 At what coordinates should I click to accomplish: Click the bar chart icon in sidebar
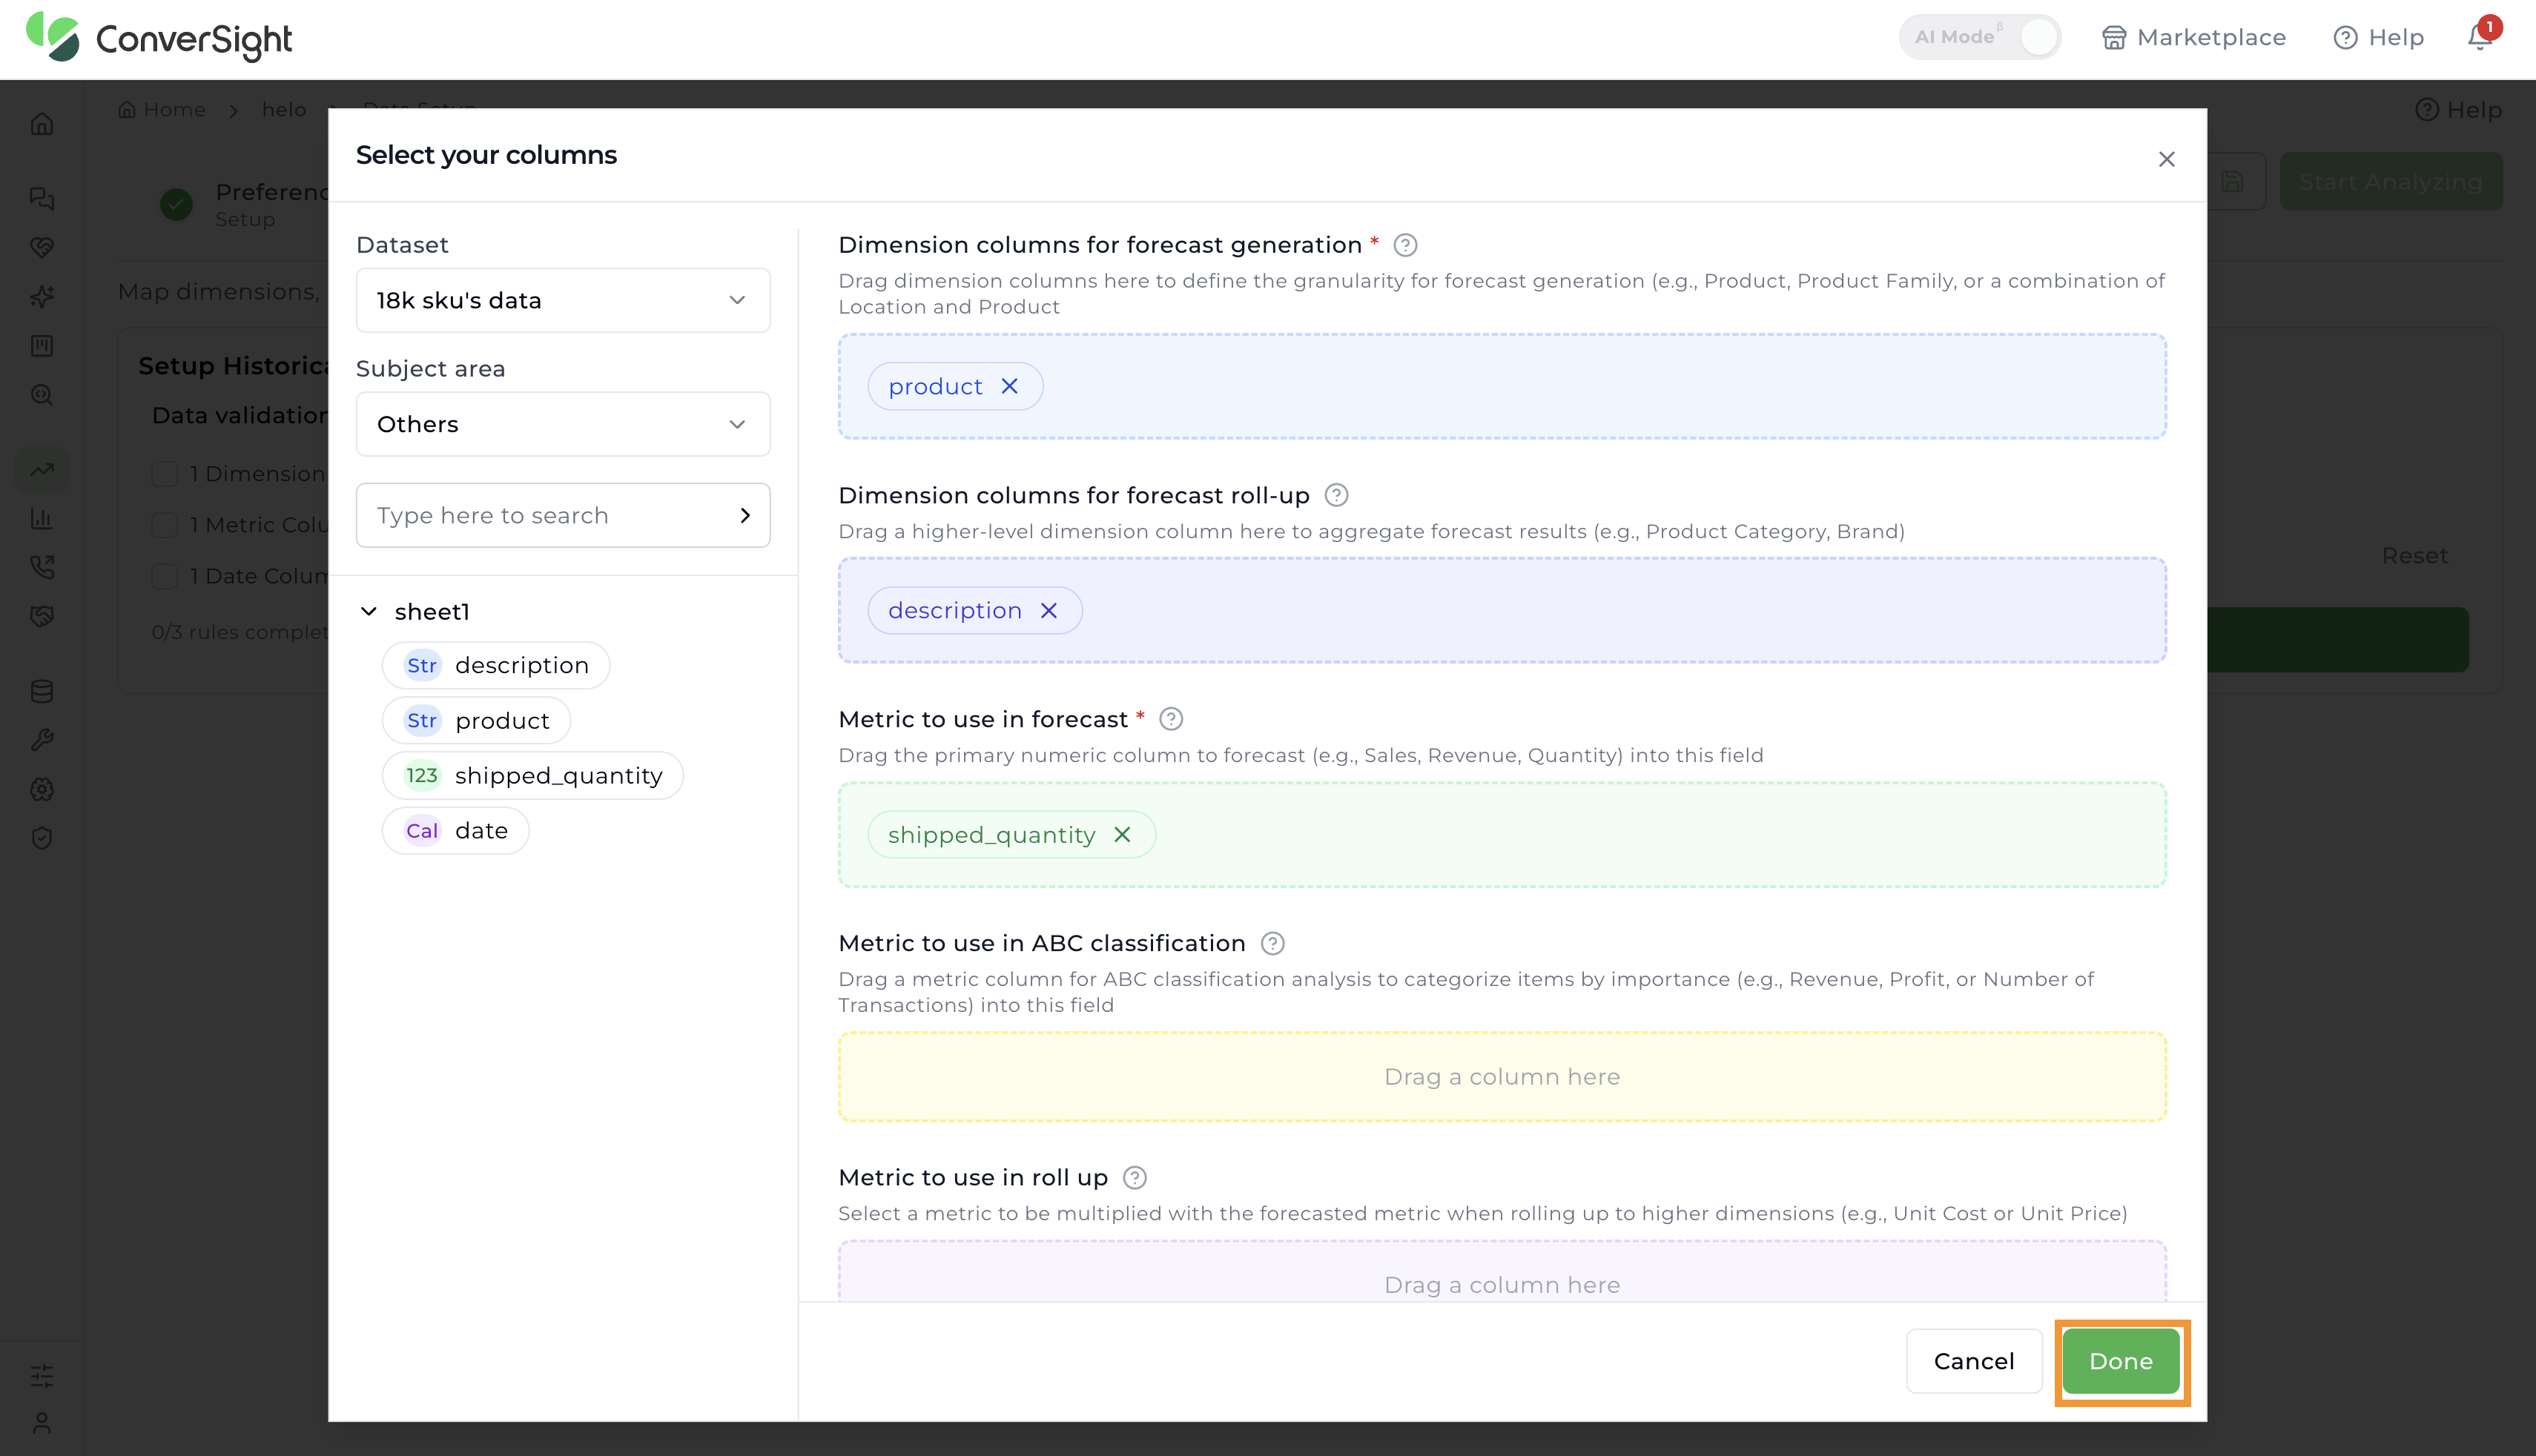(42, 518)
